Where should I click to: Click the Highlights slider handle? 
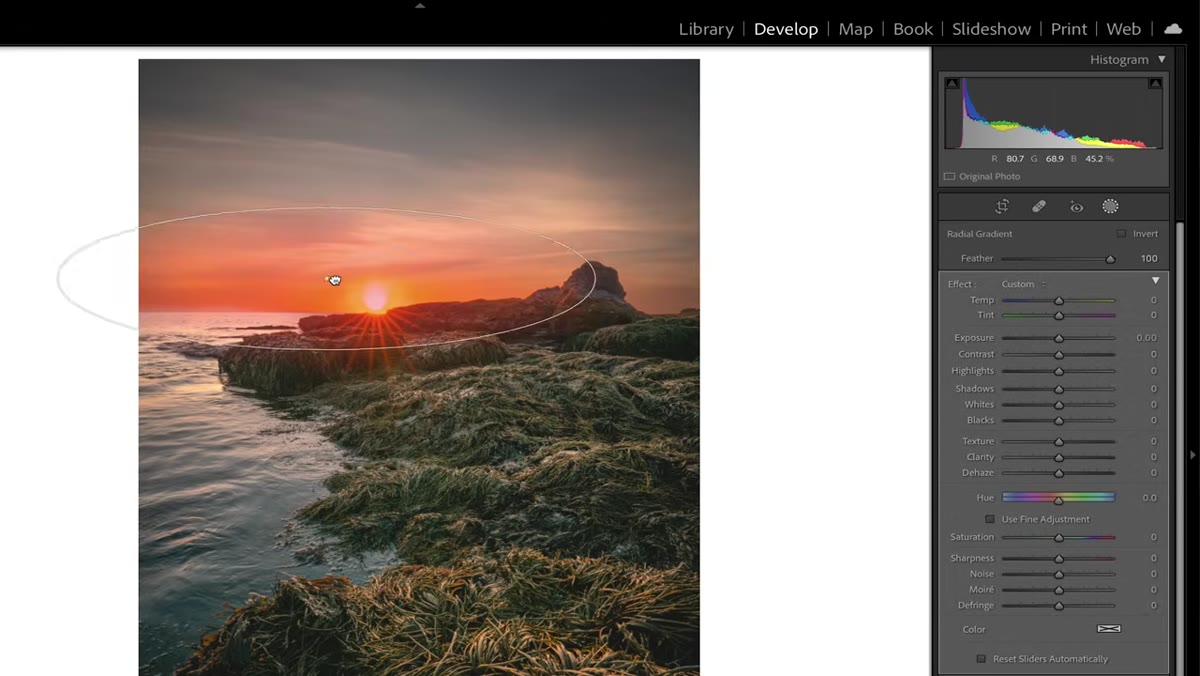[1059, 372]
